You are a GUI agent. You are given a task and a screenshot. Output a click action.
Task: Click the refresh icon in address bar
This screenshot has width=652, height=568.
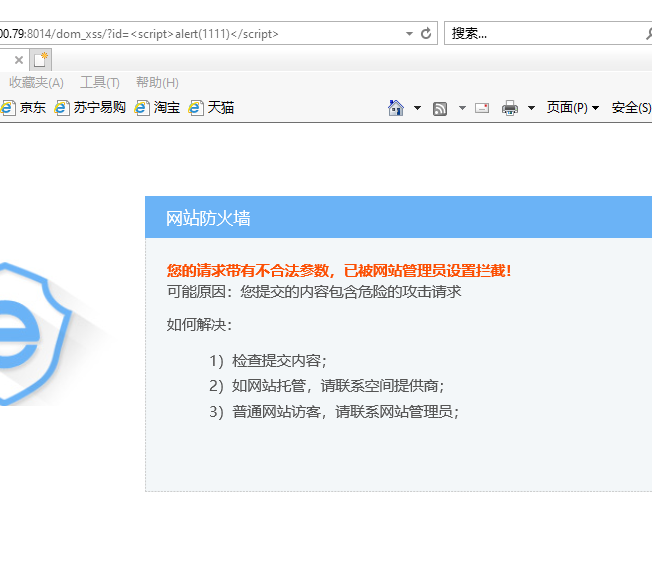(x=426, y=33)
